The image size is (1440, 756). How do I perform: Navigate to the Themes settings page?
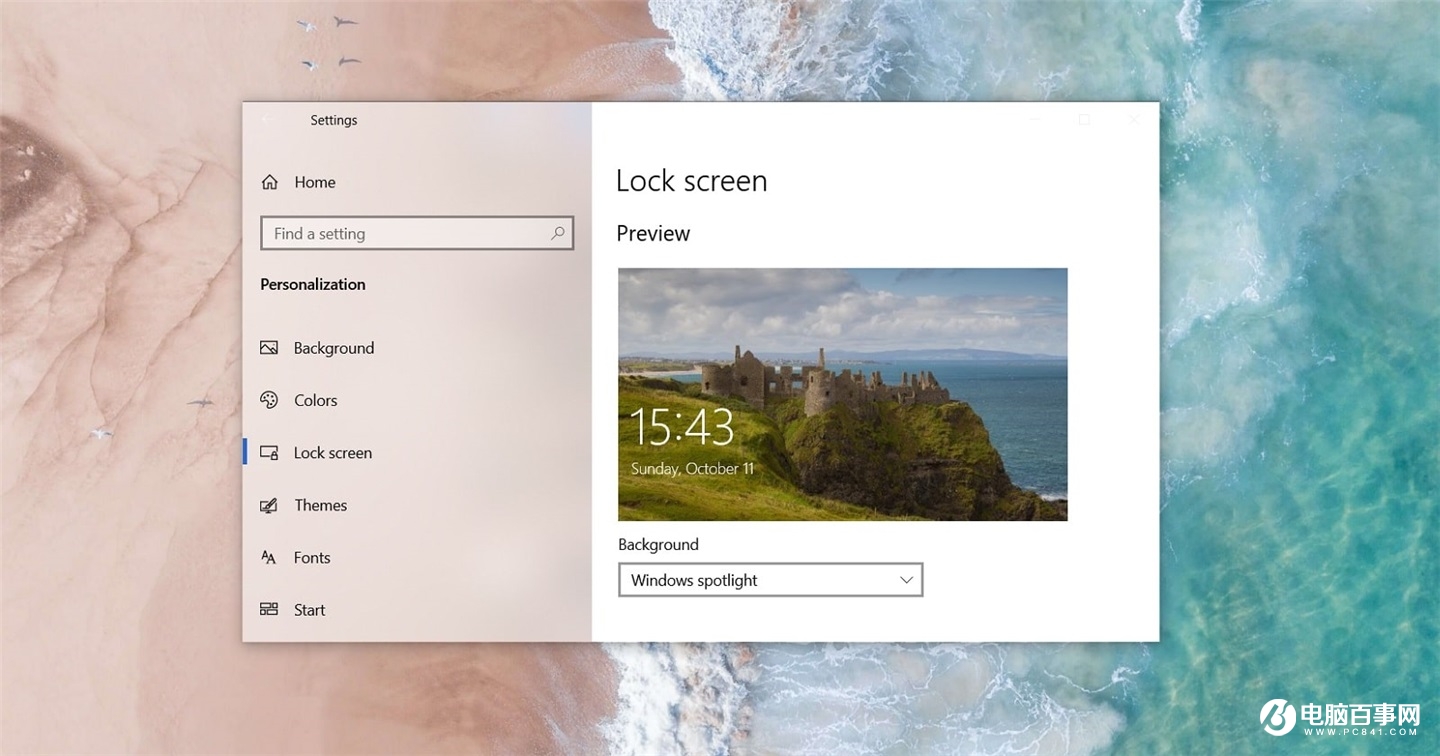point(320,505)
